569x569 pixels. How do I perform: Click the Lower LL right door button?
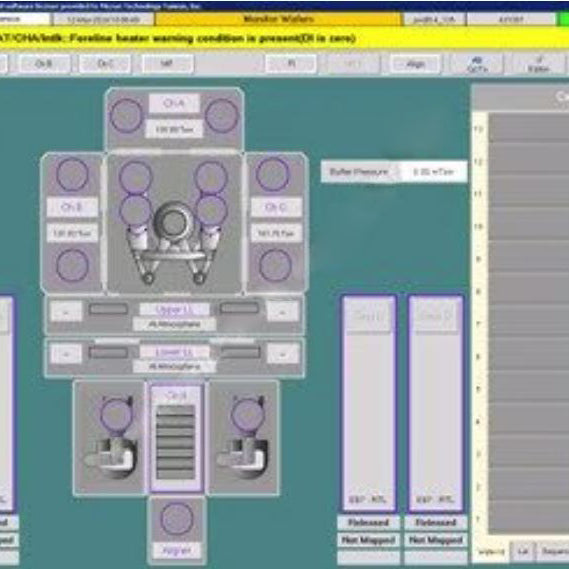coord(283,353)
